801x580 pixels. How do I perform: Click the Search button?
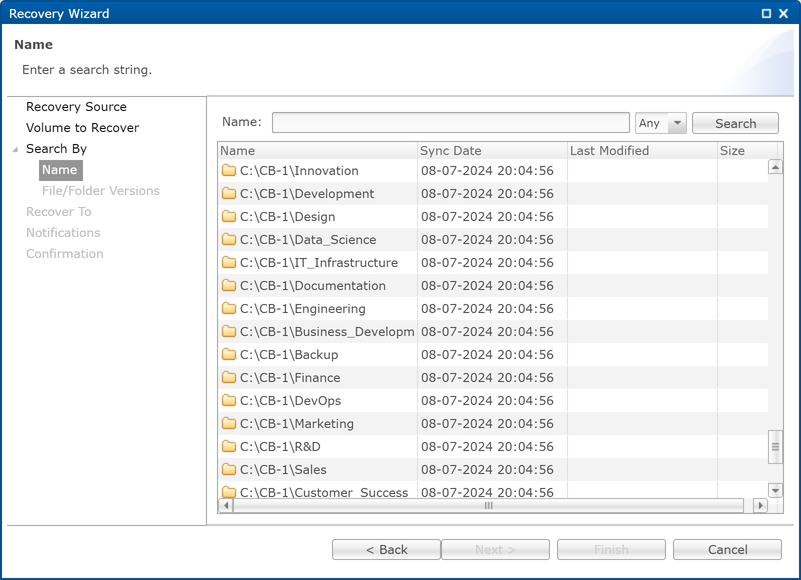tap(735, 123)
